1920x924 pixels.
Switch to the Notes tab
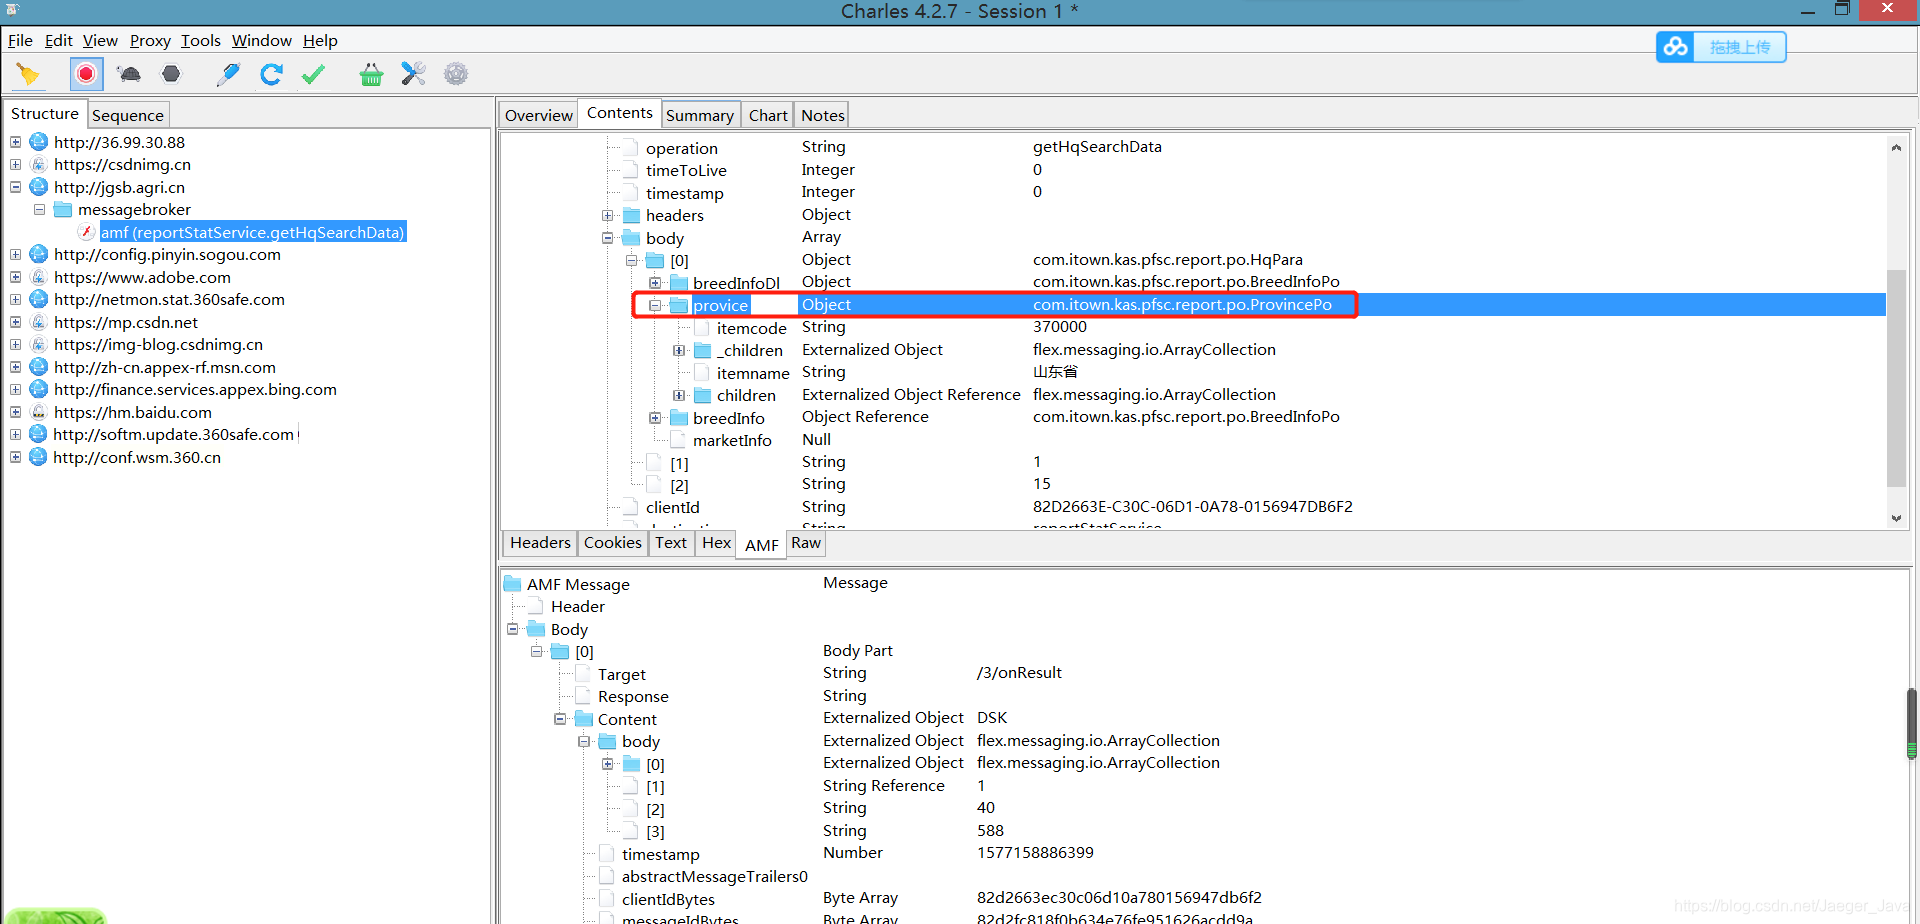(823, 115)
